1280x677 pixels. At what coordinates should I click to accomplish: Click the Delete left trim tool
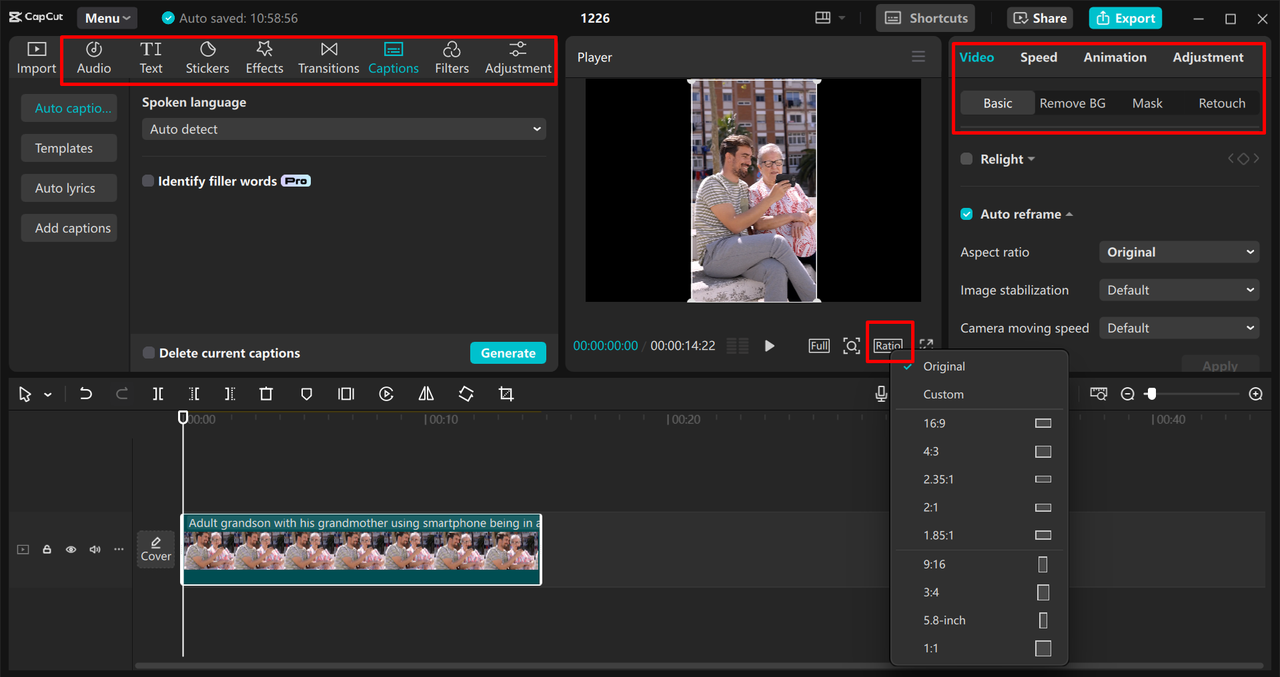(x=194, y=394)
